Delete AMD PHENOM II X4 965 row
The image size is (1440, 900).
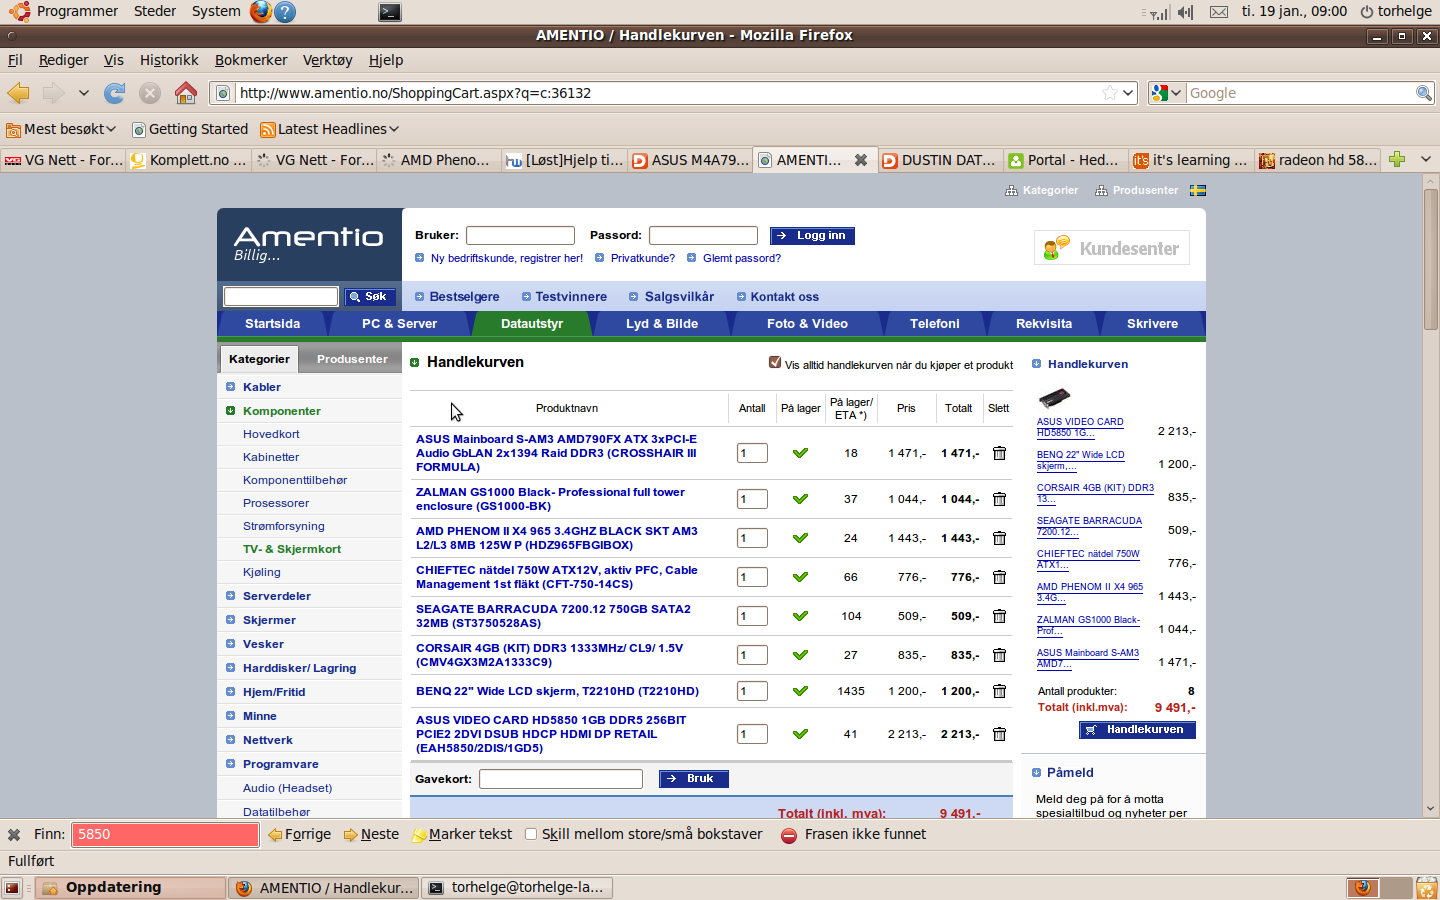coord(999,538)
